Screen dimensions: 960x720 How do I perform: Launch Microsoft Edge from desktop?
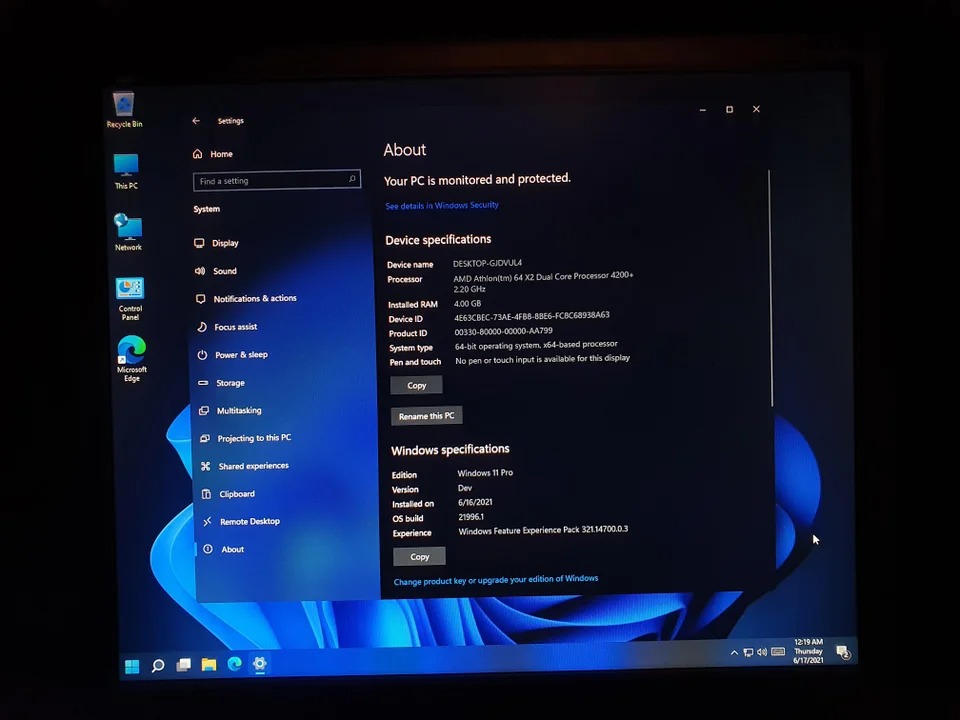pos(131,352)
